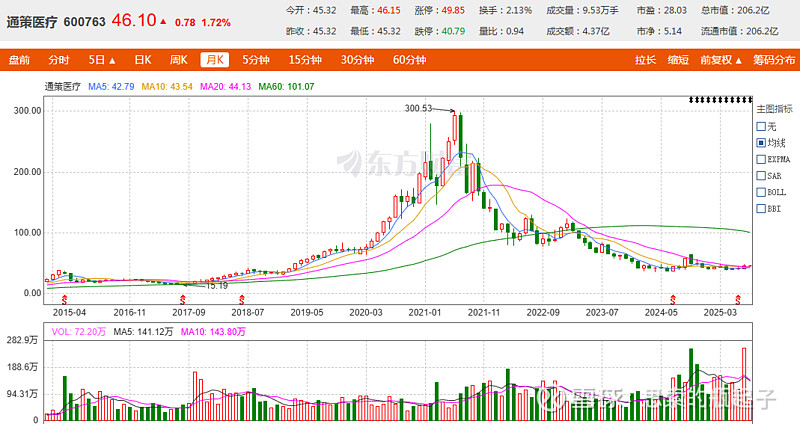Click the volume MA10: 143.80万 label

(213, 332)
